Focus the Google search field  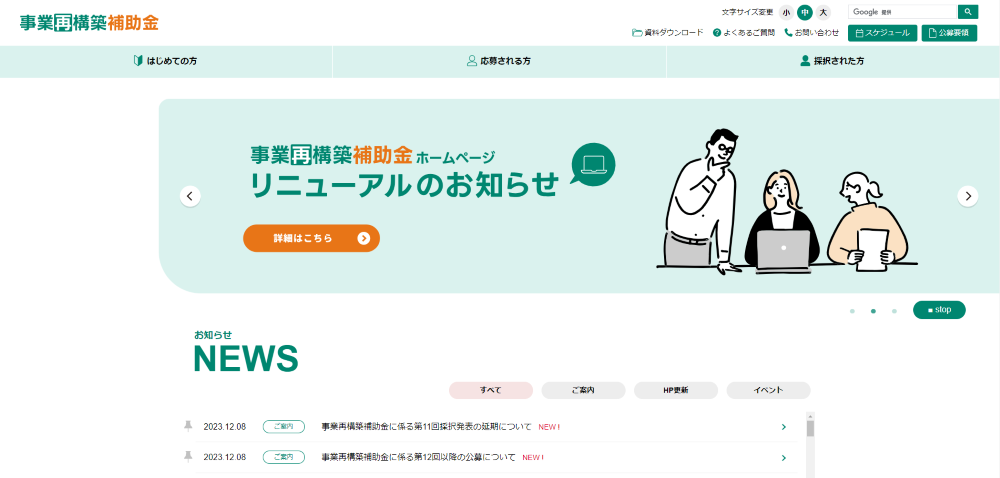point(902,11)
